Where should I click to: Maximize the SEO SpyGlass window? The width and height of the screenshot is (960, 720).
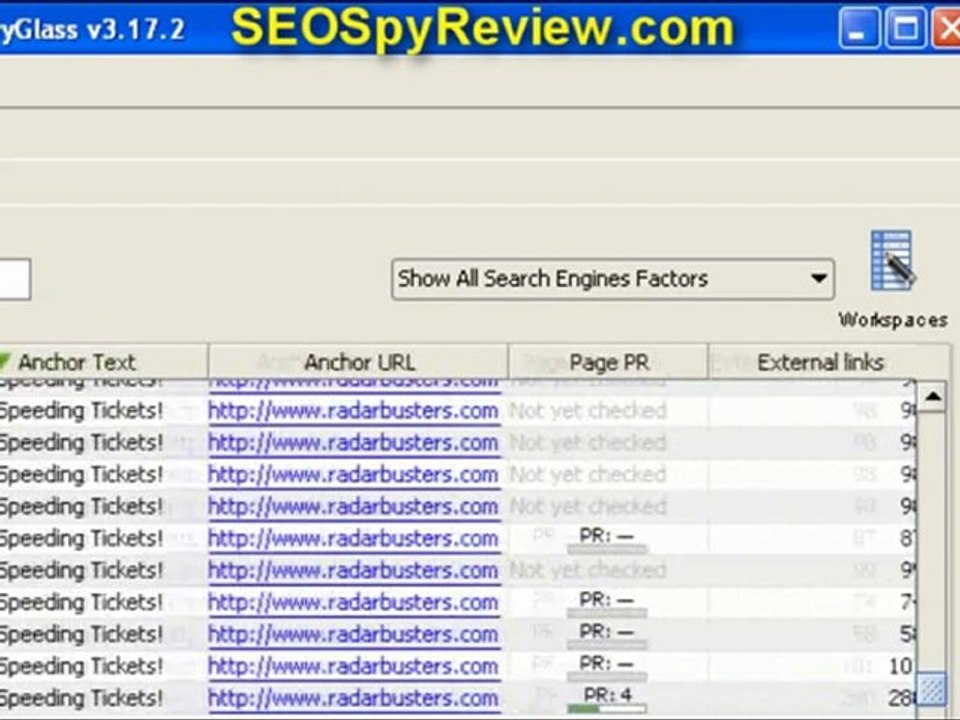pyautogui.click(x=906, y=28)
